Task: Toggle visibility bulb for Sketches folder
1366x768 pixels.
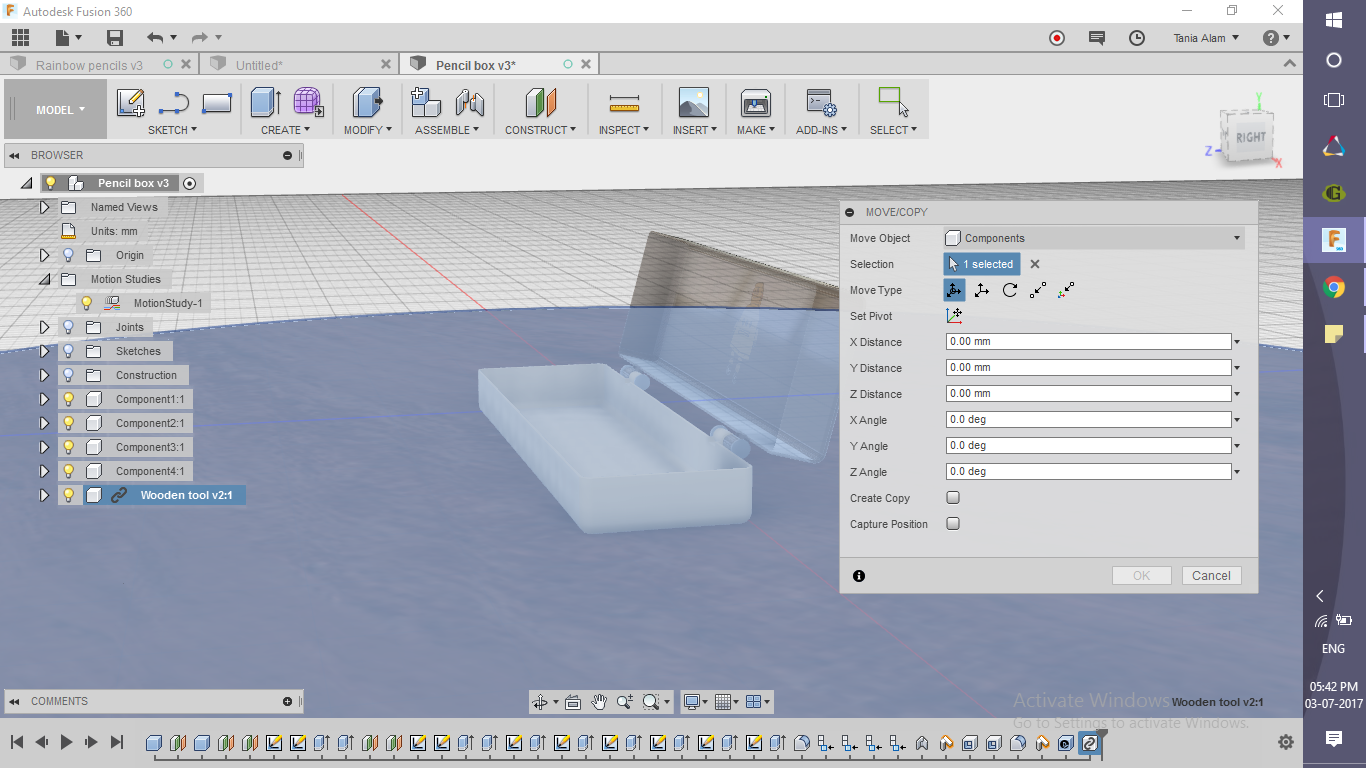Action: [68, 351]
